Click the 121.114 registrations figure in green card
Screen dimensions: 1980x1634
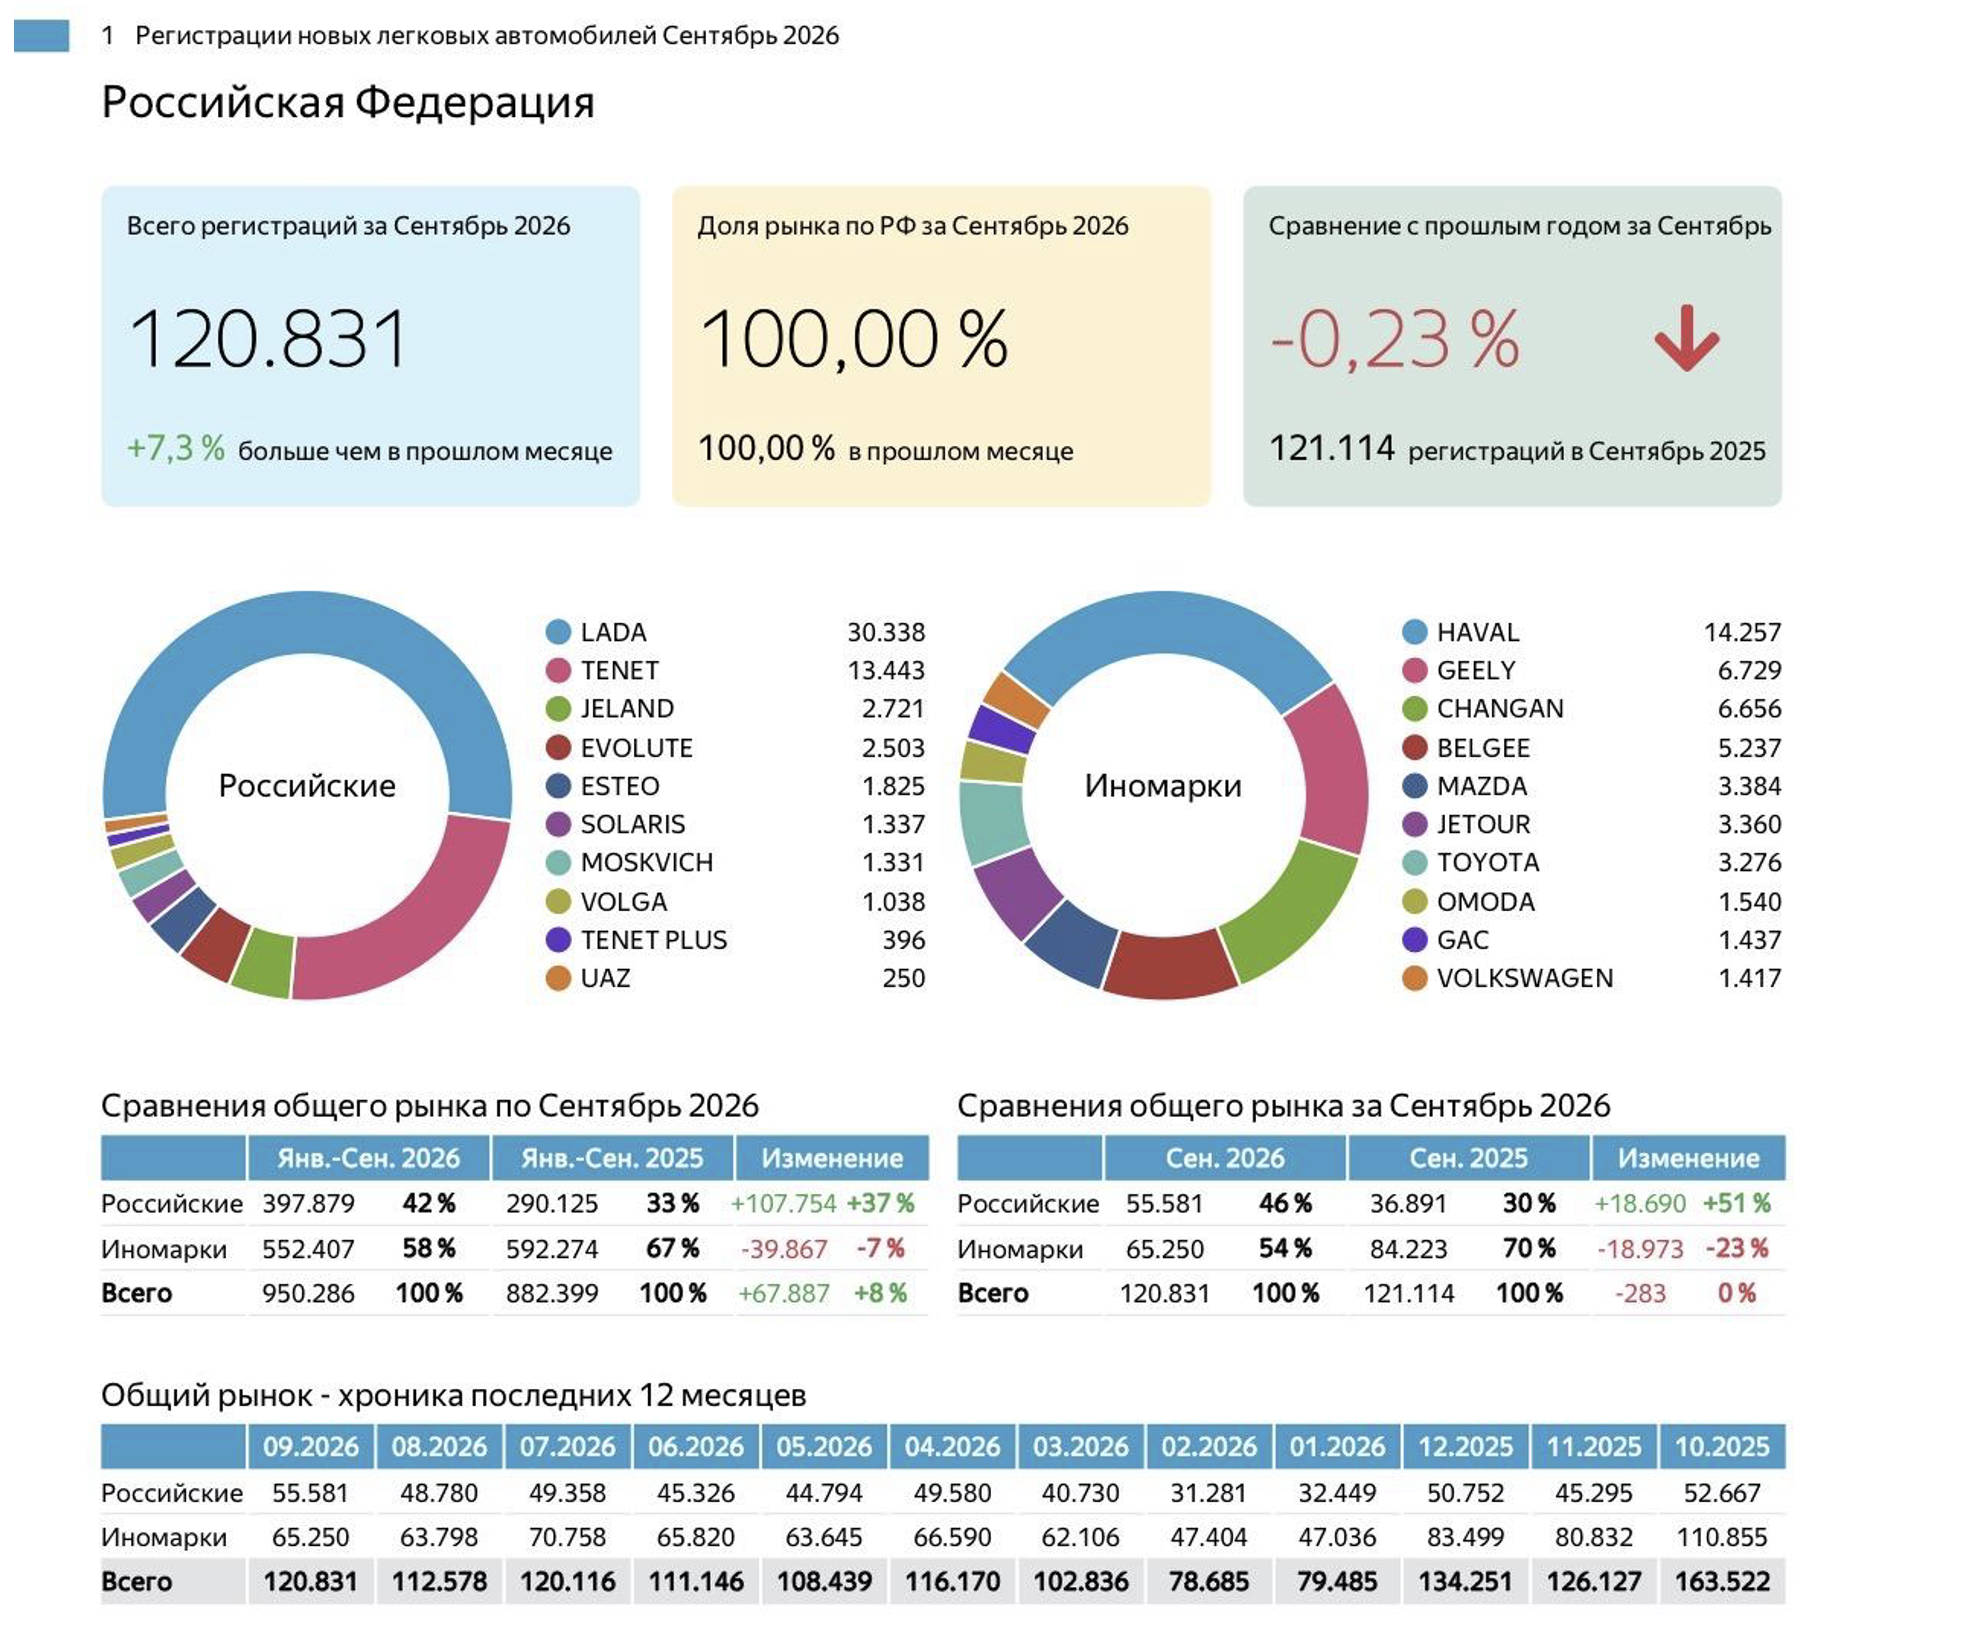(1331, 448)
